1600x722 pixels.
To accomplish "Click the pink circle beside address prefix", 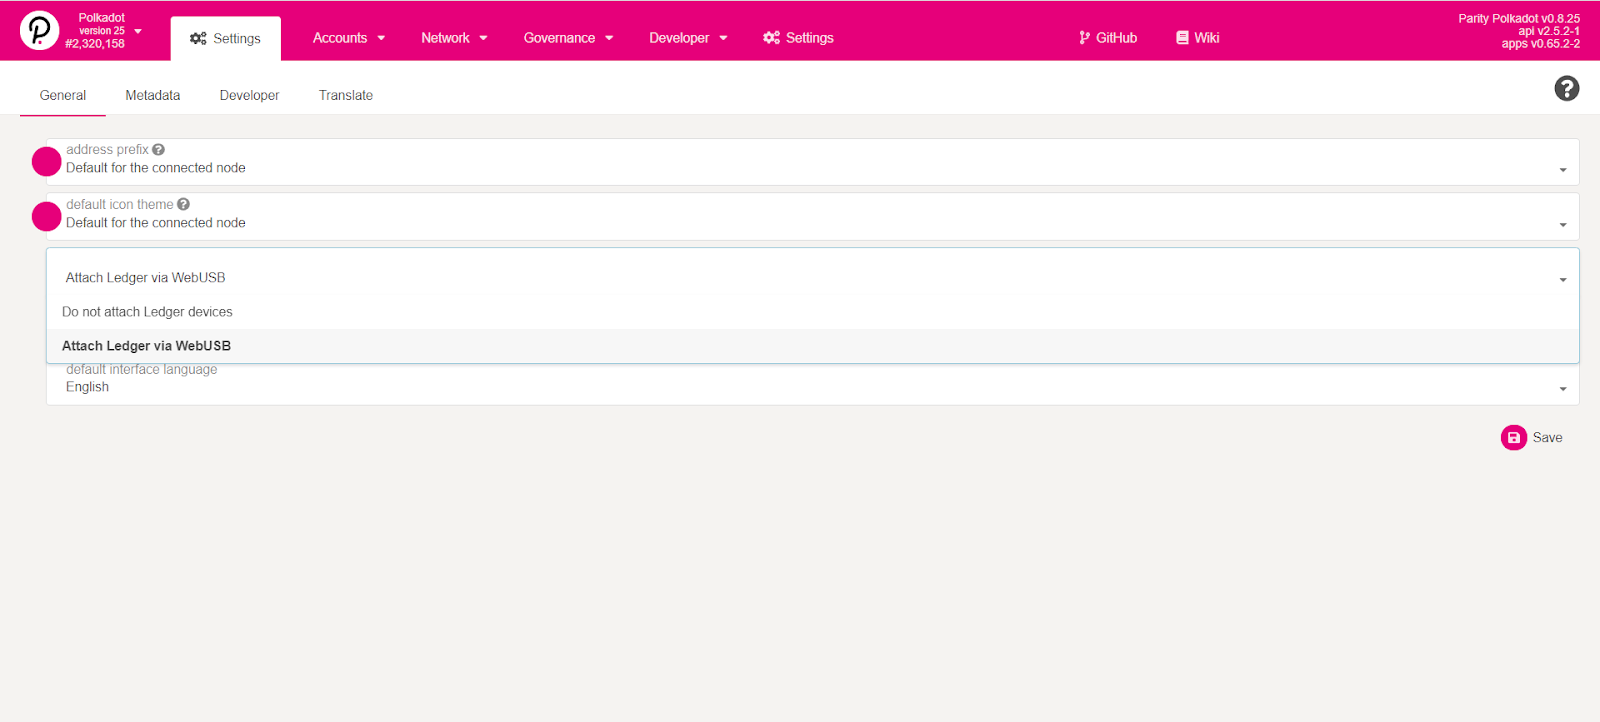I will (47, 161).
